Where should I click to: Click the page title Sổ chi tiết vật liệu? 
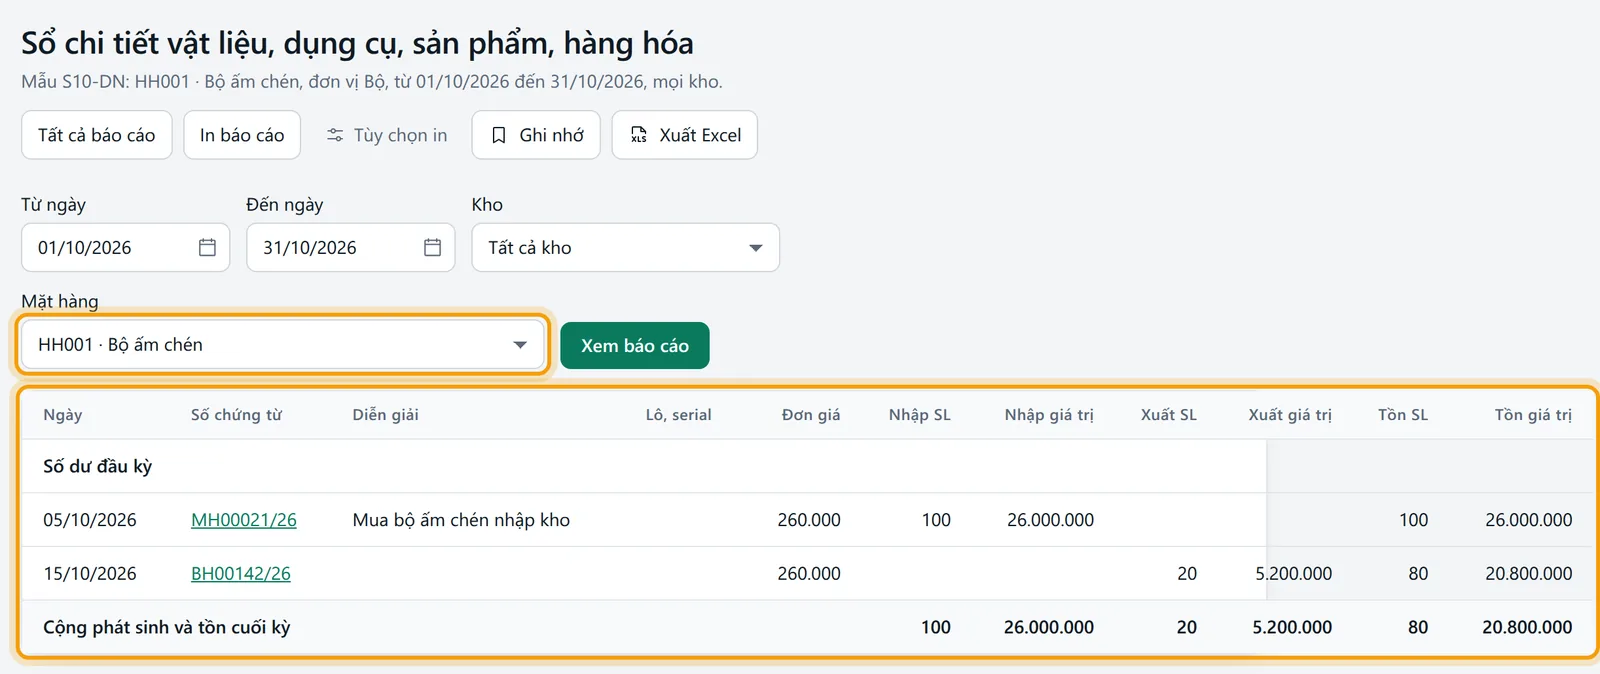click(357, 43)
